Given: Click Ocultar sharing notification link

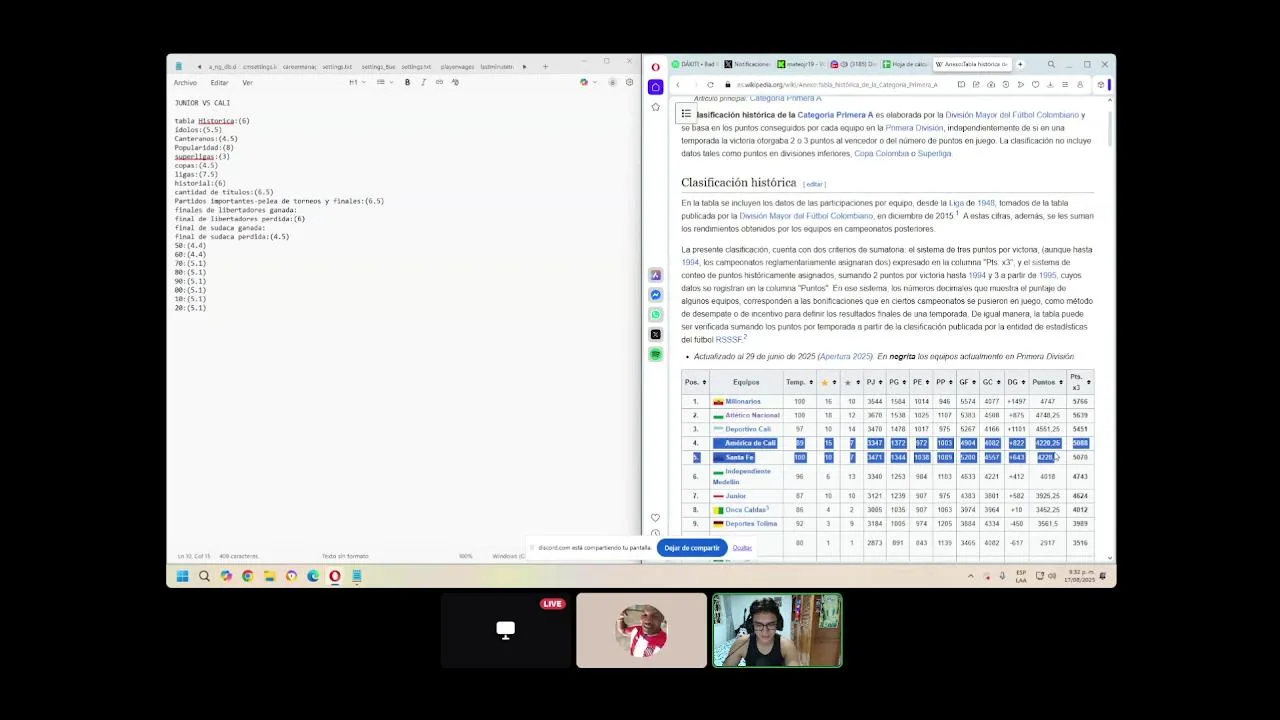Looking at the screenshot, I should [742, 548].
